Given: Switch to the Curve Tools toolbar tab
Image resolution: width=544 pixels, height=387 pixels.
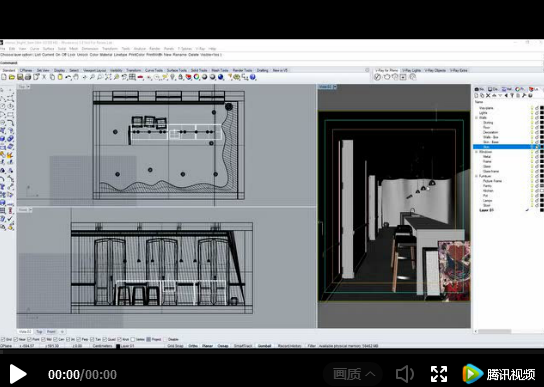Looking at the screenshot, I should coord(154,70).
